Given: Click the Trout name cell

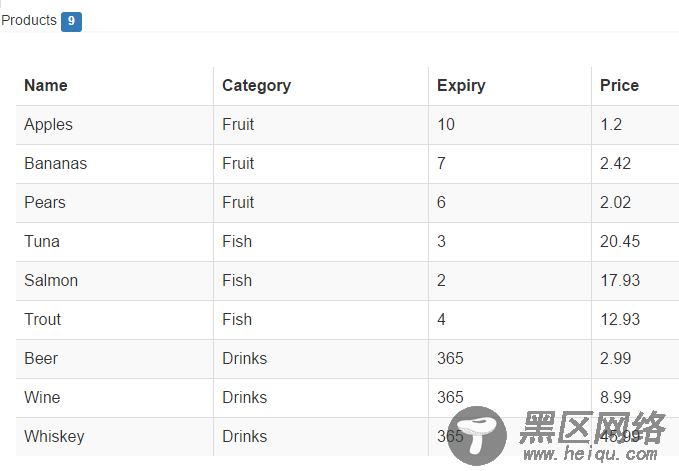Looking at the screenshot, I should pos(115,319).
